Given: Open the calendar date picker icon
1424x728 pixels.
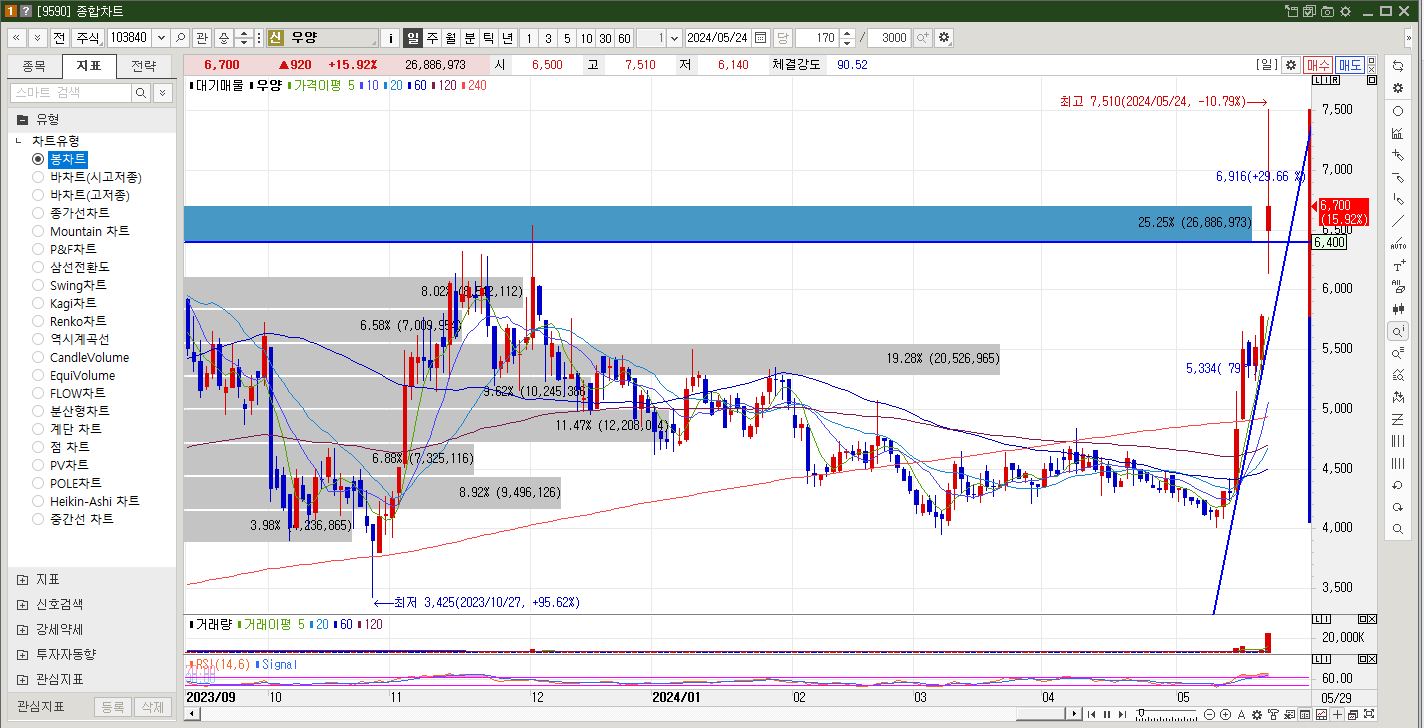Looking at the screenshot, I should pos(760,38).
